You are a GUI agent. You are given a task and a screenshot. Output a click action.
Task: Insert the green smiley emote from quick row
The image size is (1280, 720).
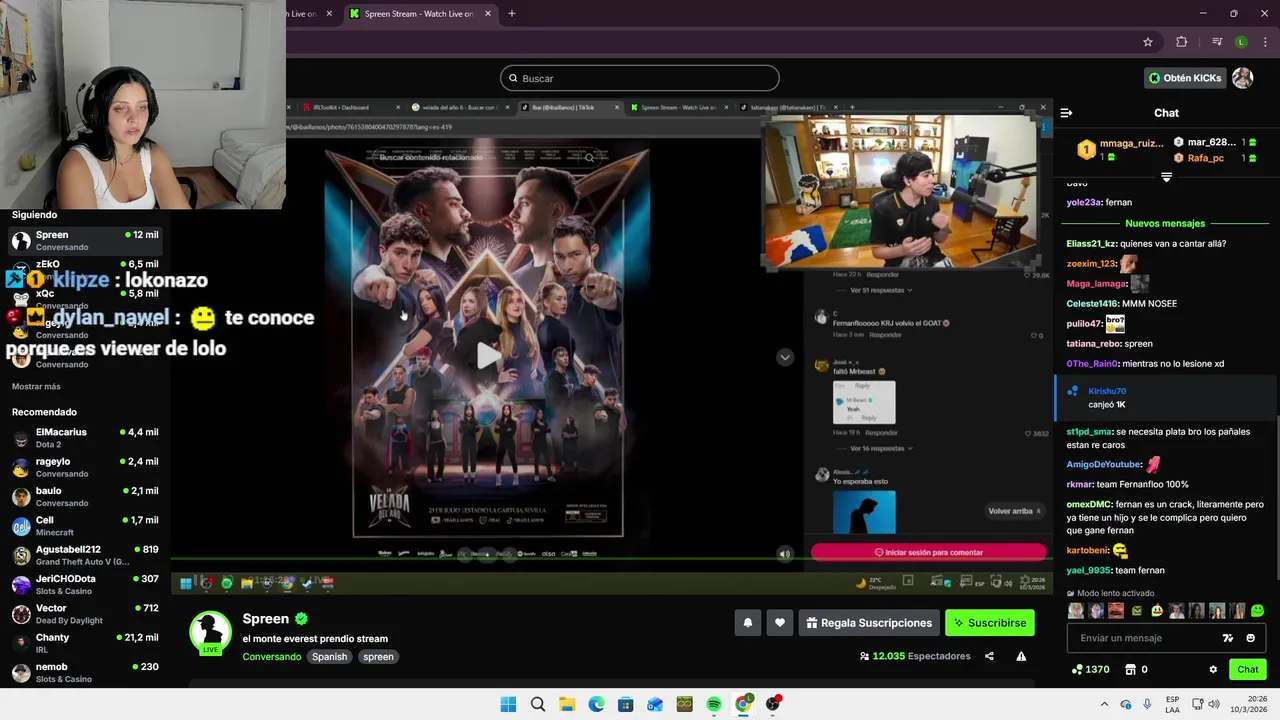[1257, 610]
